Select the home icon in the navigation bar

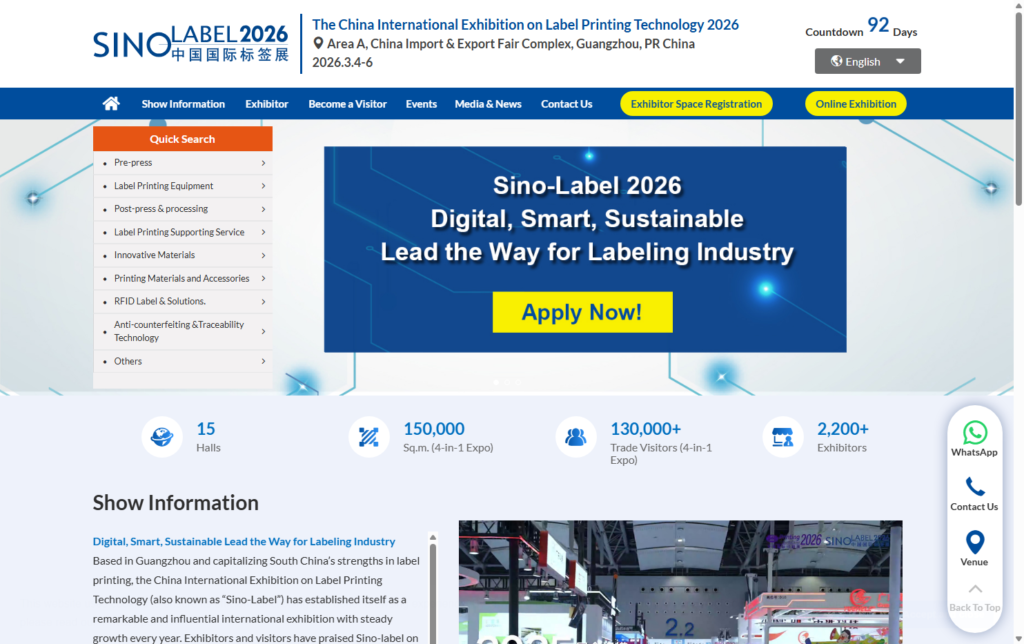(x=110, y=102)
